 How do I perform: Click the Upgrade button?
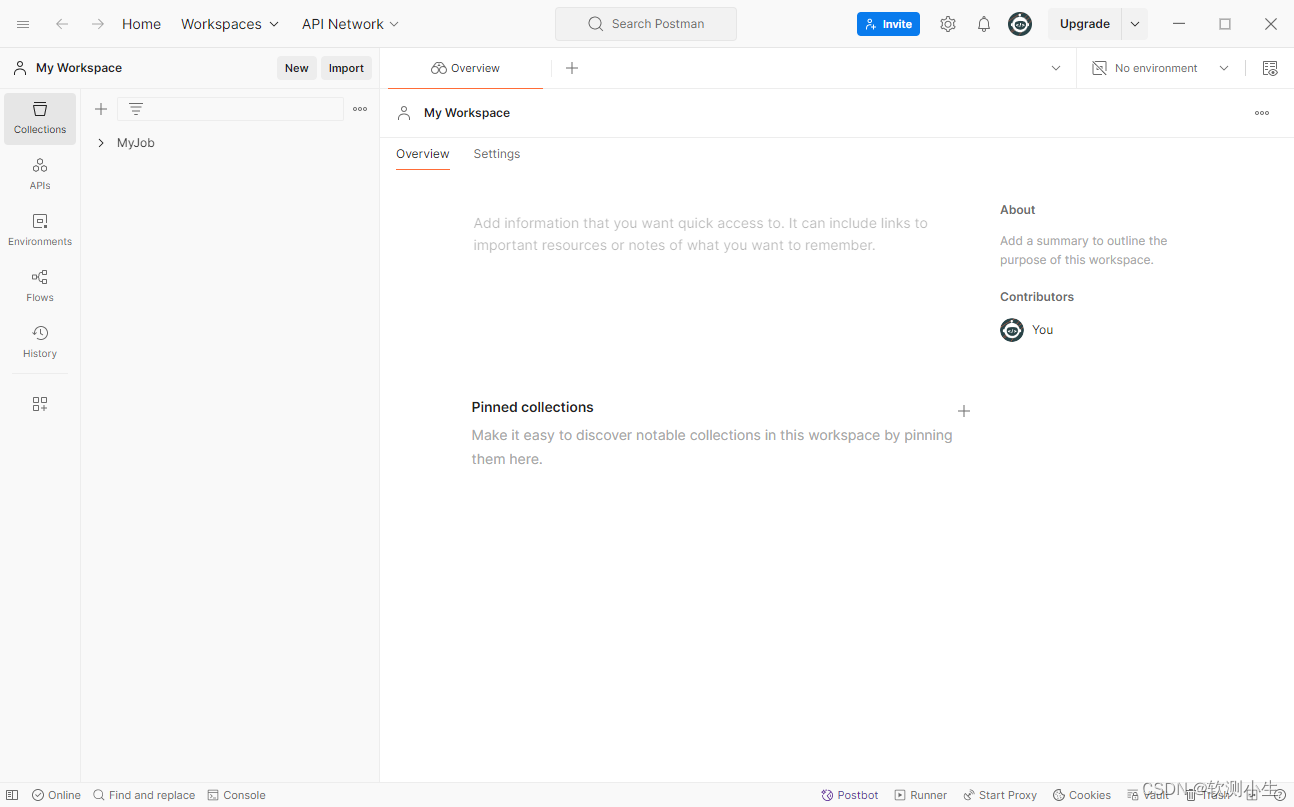pyautogui.click(x=1085, y=24)
